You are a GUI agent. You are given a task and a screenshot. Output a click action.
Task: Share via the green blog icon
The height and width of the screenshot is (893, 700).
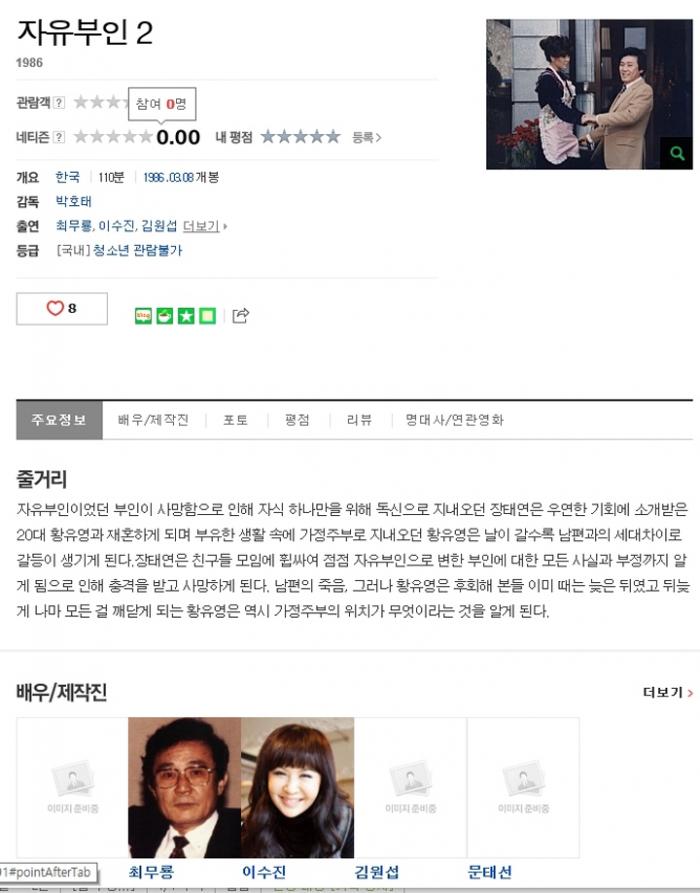click(x=143, y=316)
